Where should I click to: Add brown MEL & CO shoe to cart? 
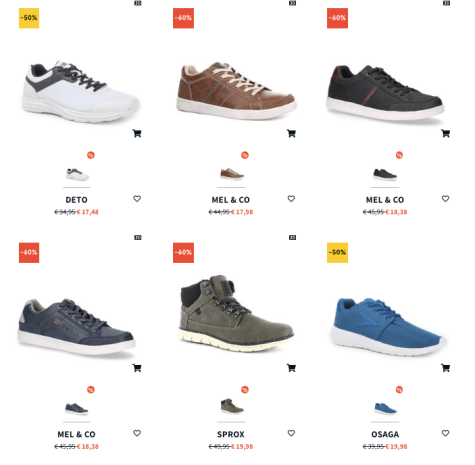(x=291, y=133)
